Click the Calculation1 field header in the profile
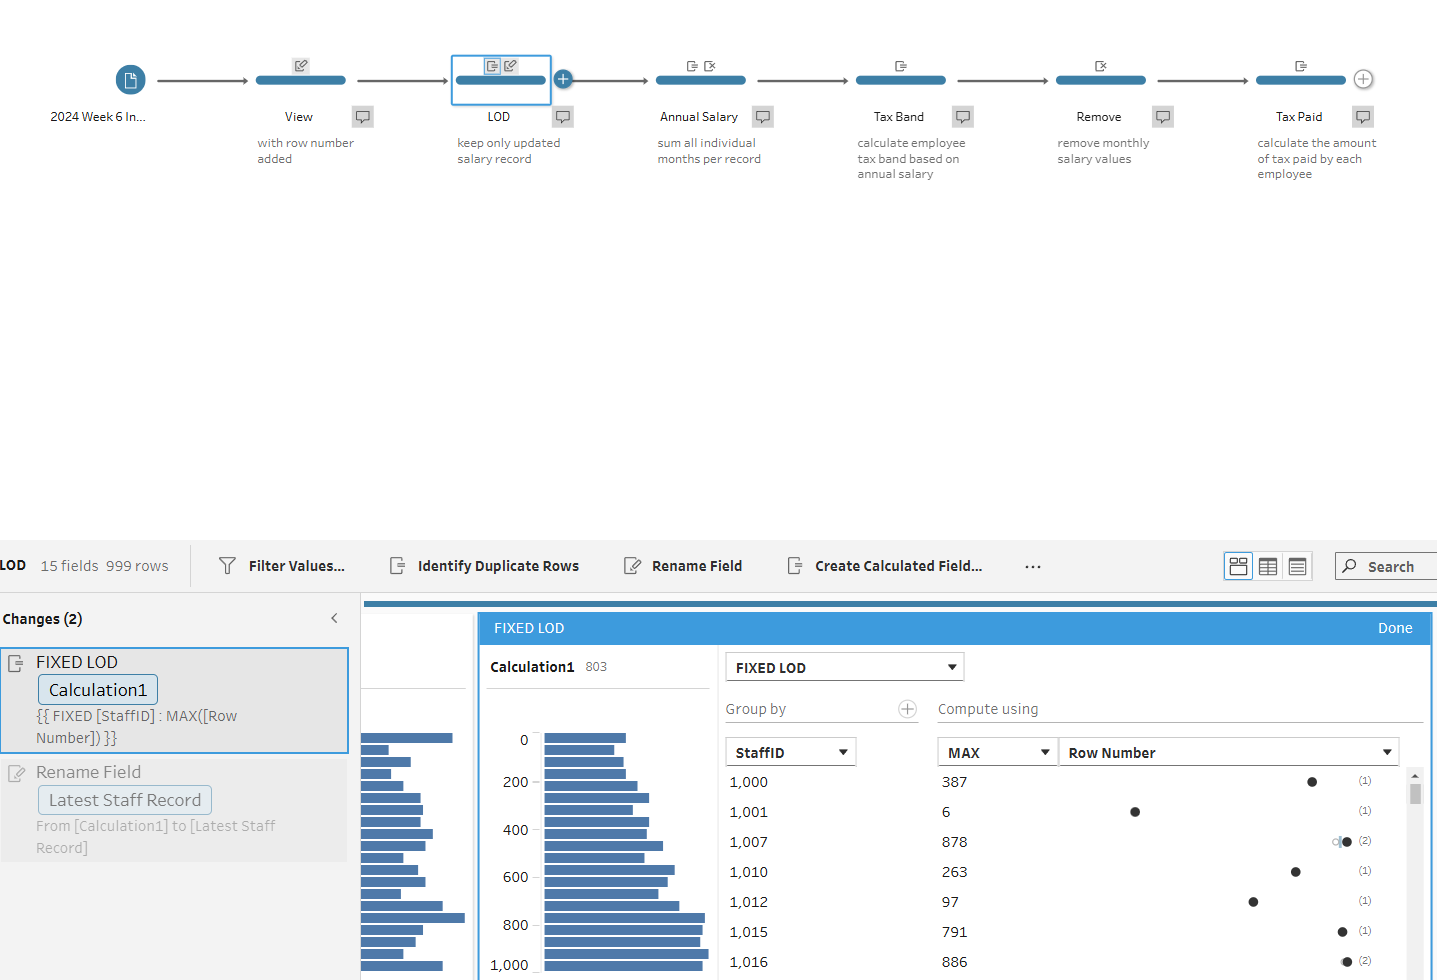 point(532,667)
